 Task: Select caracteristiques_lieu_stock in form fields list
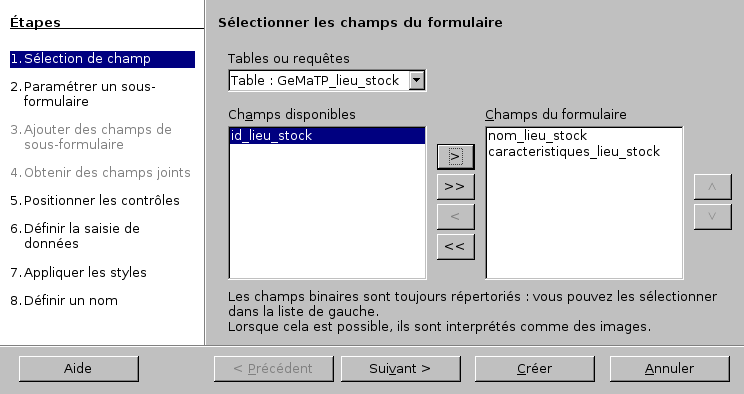[574, 151]
